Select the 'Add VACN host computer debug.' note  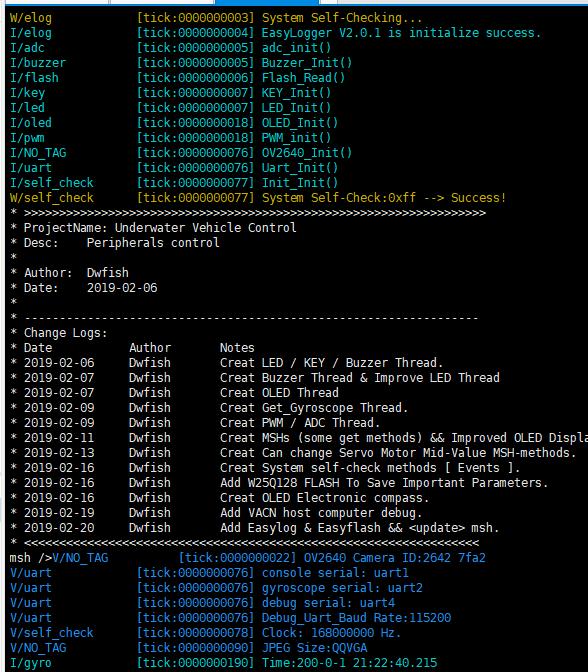pyautogui.click(x=321, y=513)
